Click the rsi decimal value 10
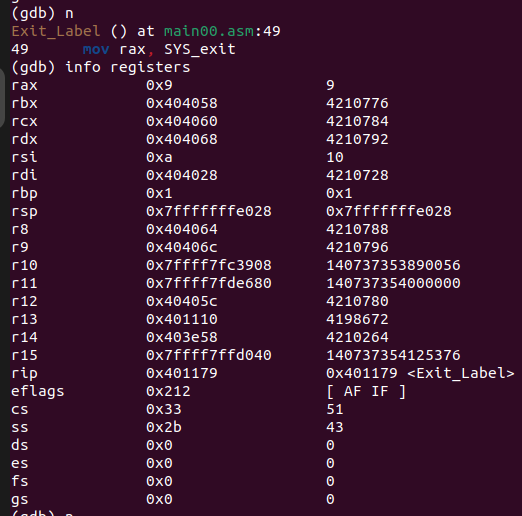 coord(335,157)
